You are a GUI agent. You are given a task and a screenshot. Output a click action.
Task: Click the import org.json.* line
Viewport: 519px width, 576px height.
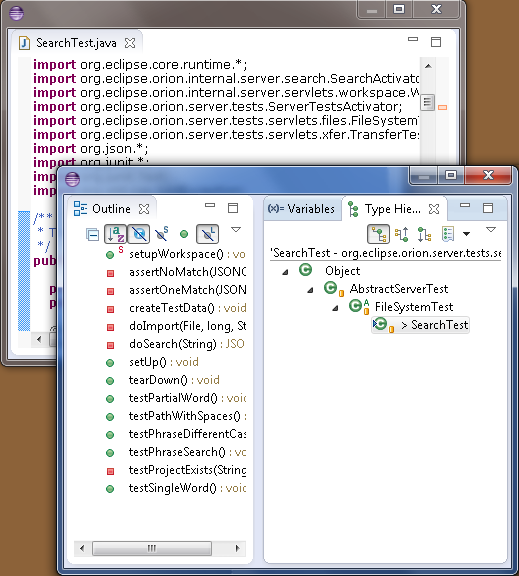tap(91, 149)
